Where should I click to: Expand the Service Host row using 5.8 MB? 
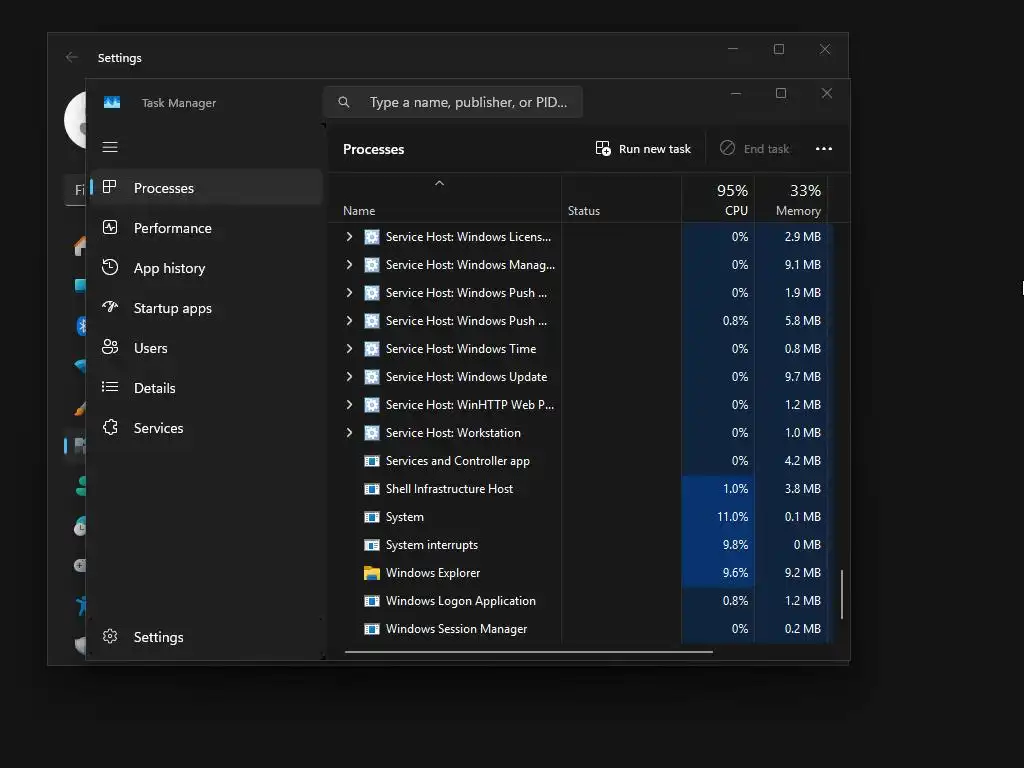tap(349, 321)
